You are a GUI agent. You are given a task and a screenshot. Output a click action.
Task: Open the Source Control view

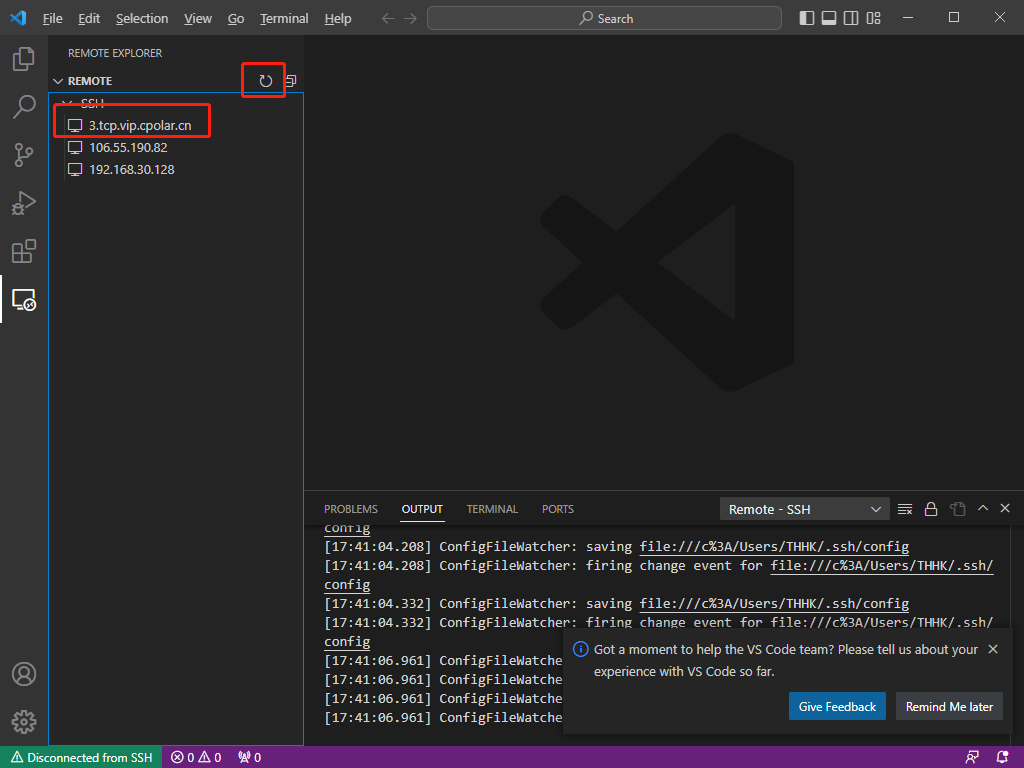click(24, 154)
